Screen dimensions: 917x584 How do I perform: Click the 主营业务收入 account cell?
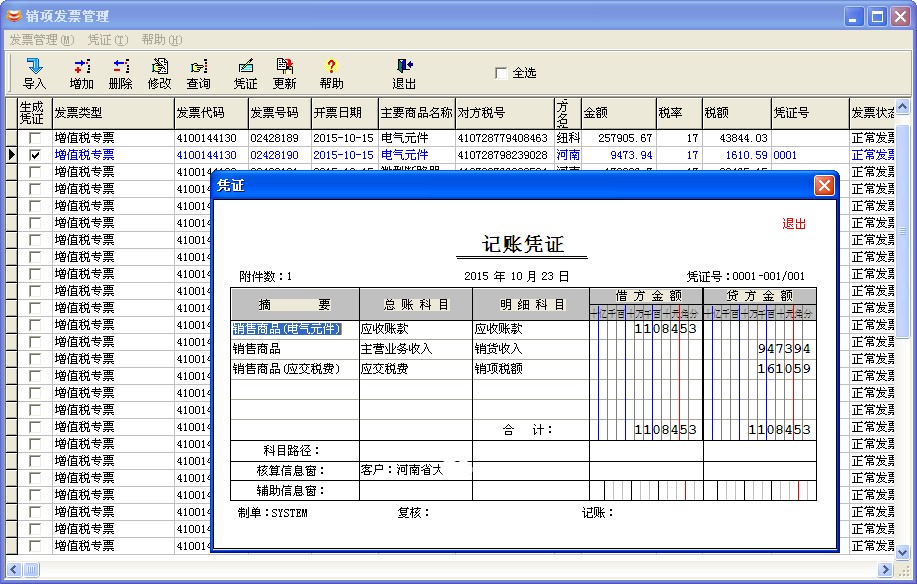click(x=415, y=349)
